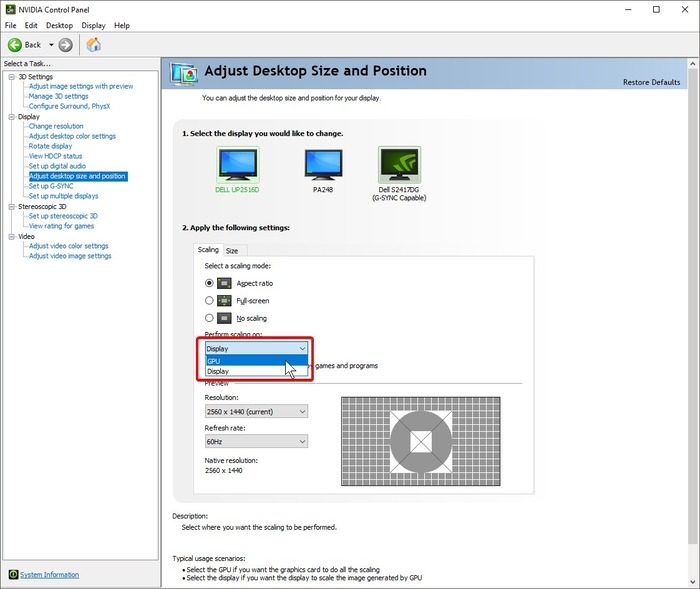
Task: Select the Dell S2417DG G-SYNC monitor icon
Action: point(398,164)
